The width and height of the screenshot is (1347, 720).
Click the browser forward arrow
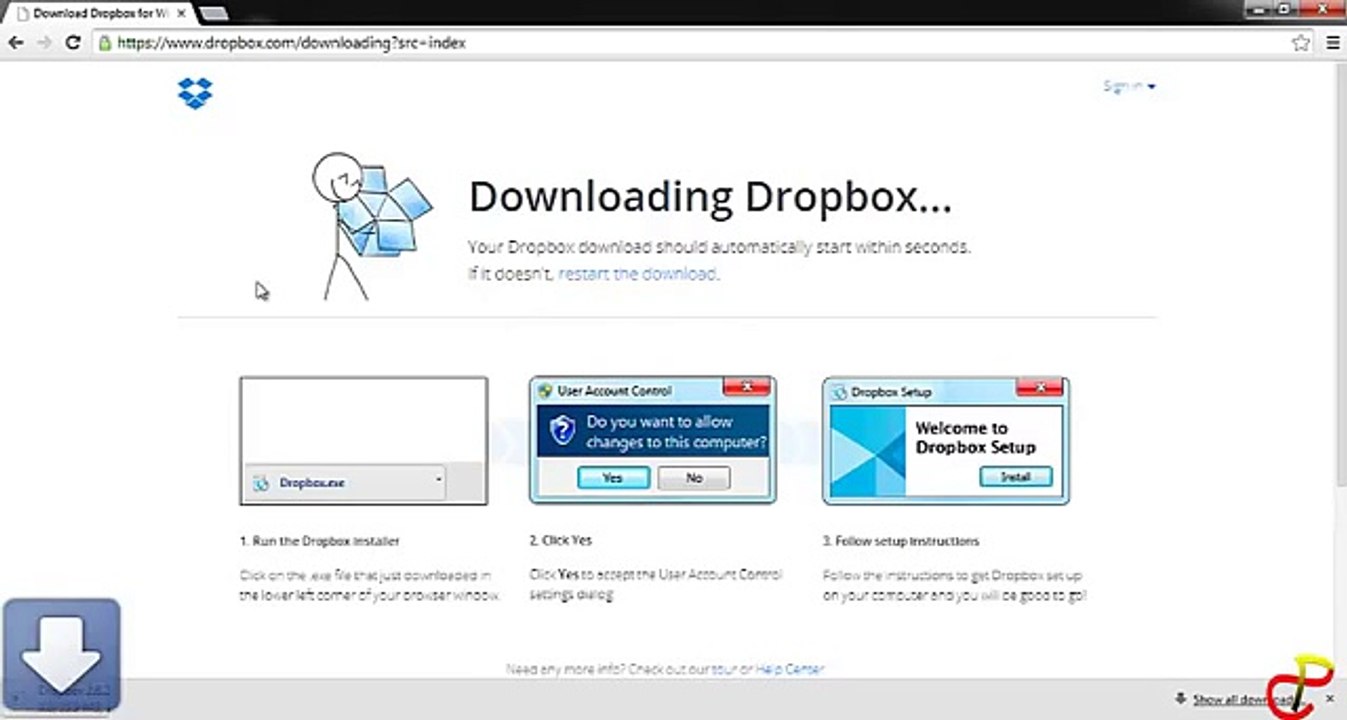tap(44, 43)
